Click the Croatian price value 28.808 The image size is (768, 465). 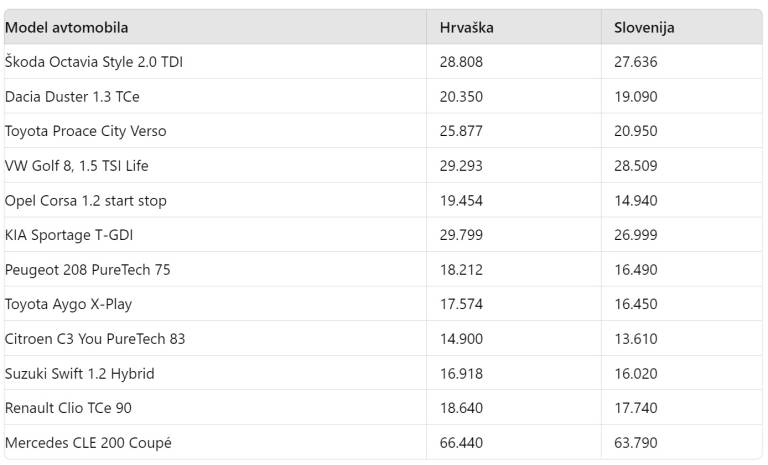tap(461, 62)
